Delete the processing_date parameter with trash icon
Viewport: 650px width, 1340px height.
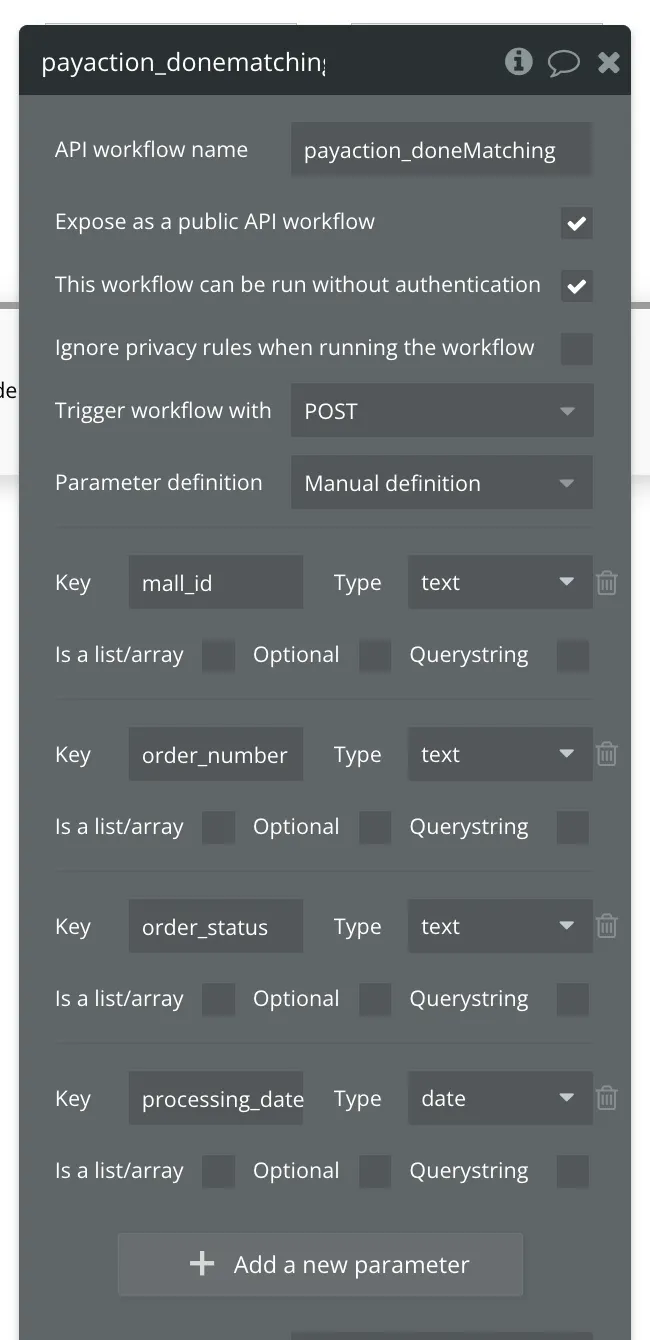tap(607, 1099)
